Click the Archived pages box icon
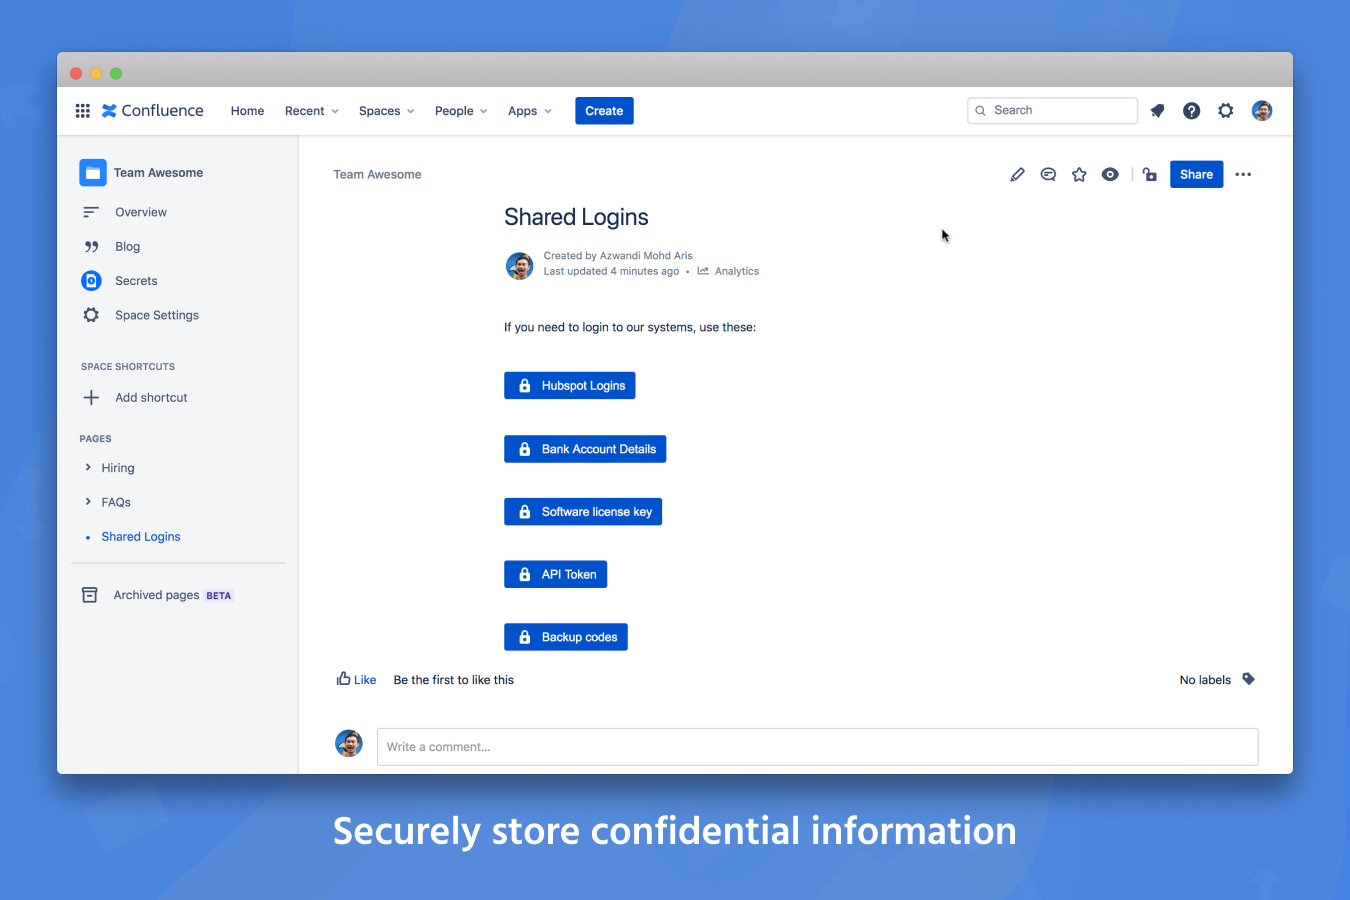 click(x=90, y=595)
